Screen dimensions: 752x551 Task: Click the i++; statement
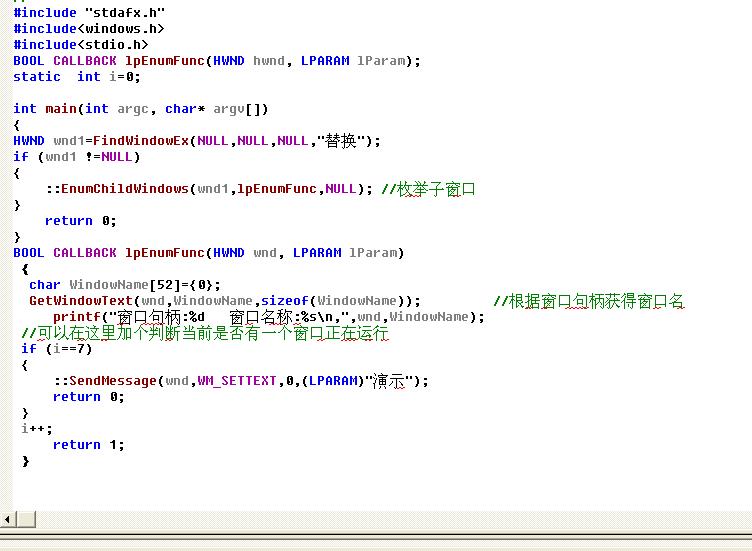pos(37,428)
